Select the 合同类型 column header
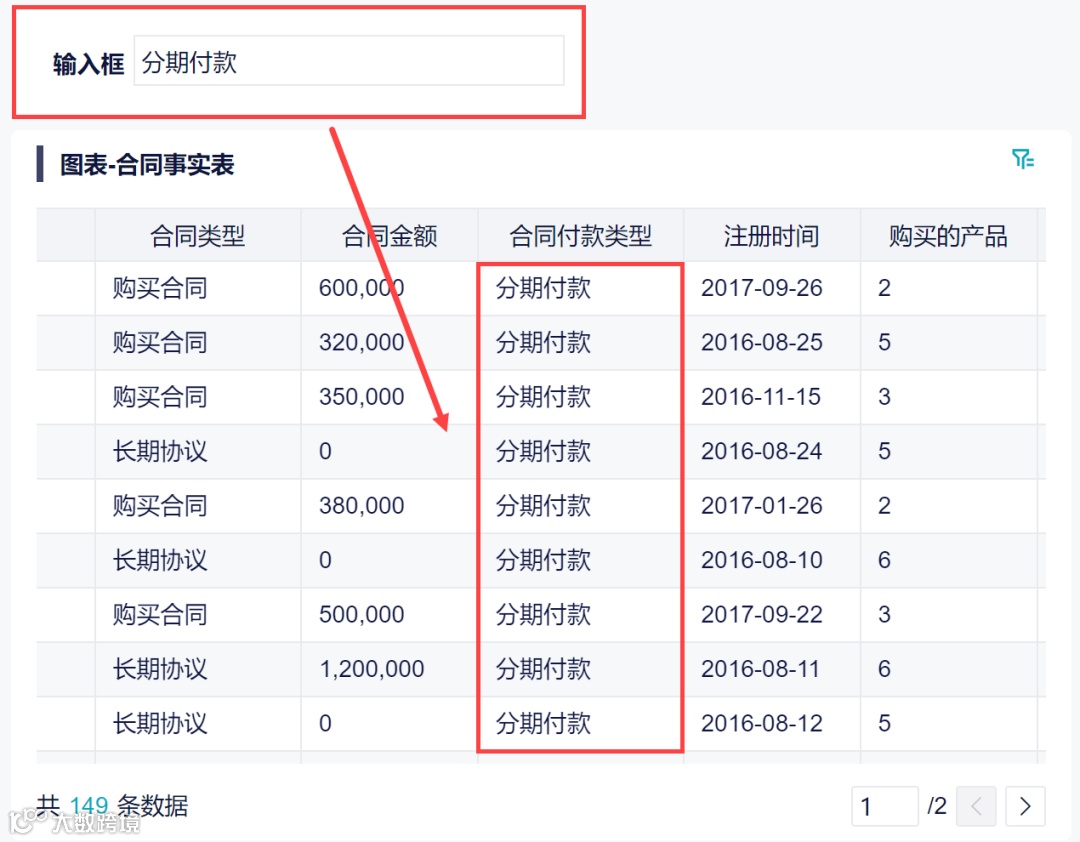Viewport: 1080px width, 842px height. pyautogui.click(x=198, y=235)
